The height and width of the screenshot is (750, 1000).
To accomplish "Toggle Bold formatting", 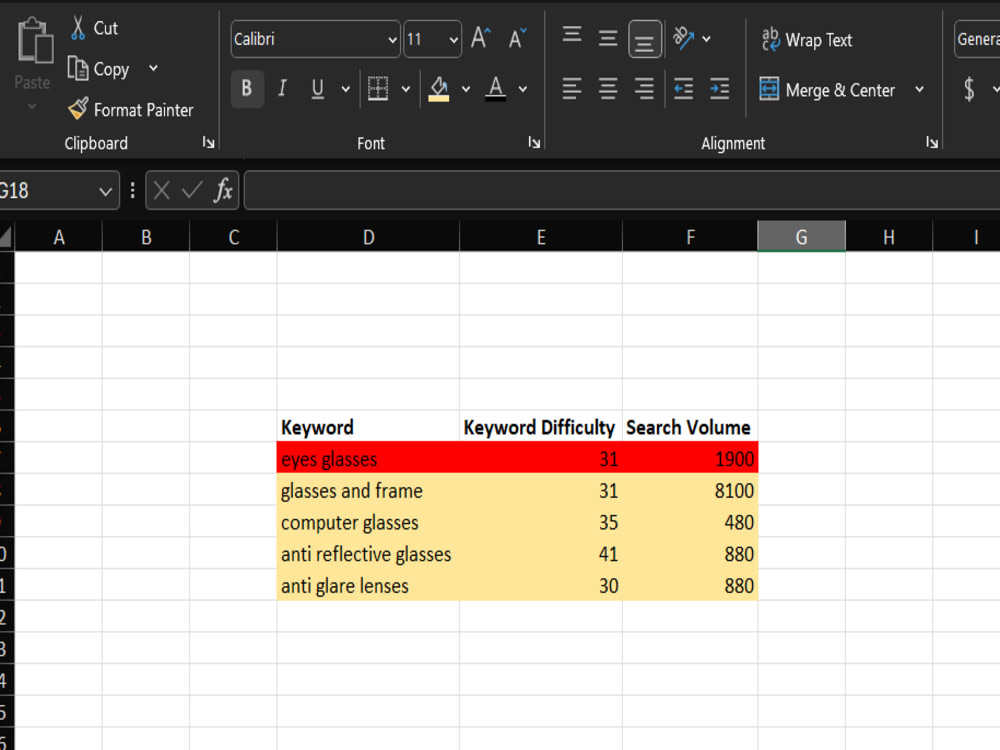I will click(x=247, y=88).
